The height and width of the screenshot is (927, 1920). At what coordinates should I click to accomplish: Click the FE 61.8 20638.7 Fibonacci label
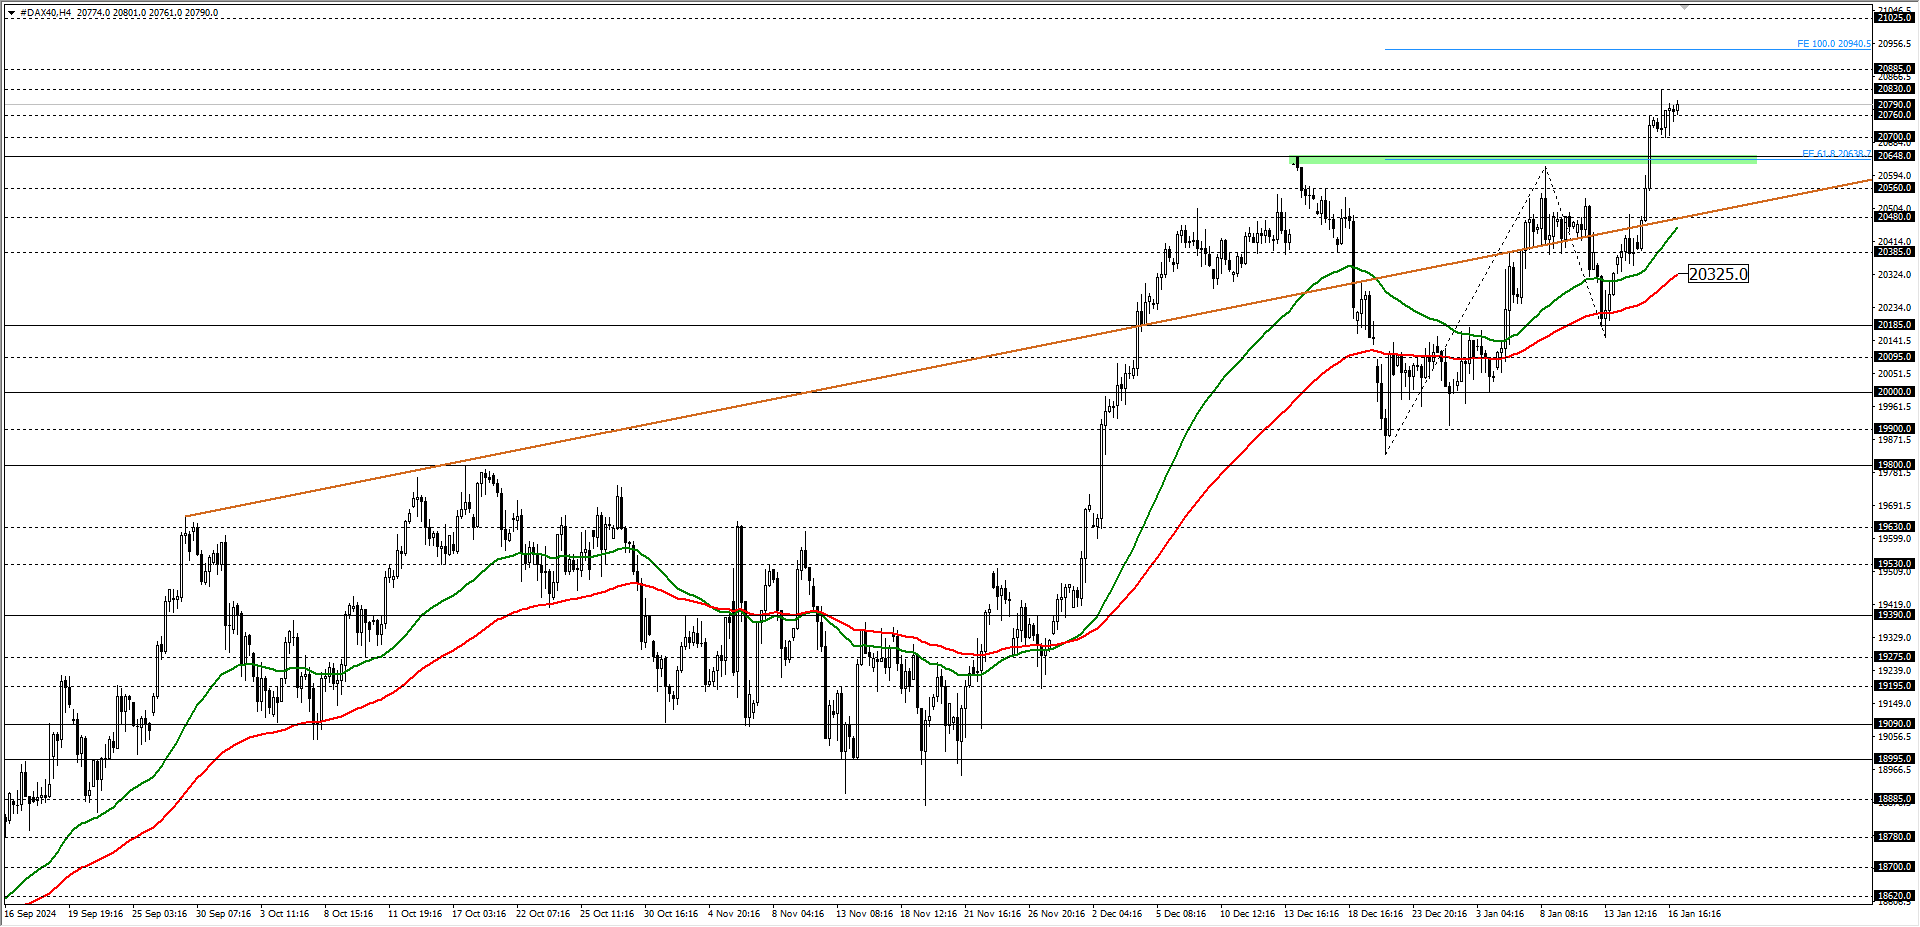coord(1836,154)
